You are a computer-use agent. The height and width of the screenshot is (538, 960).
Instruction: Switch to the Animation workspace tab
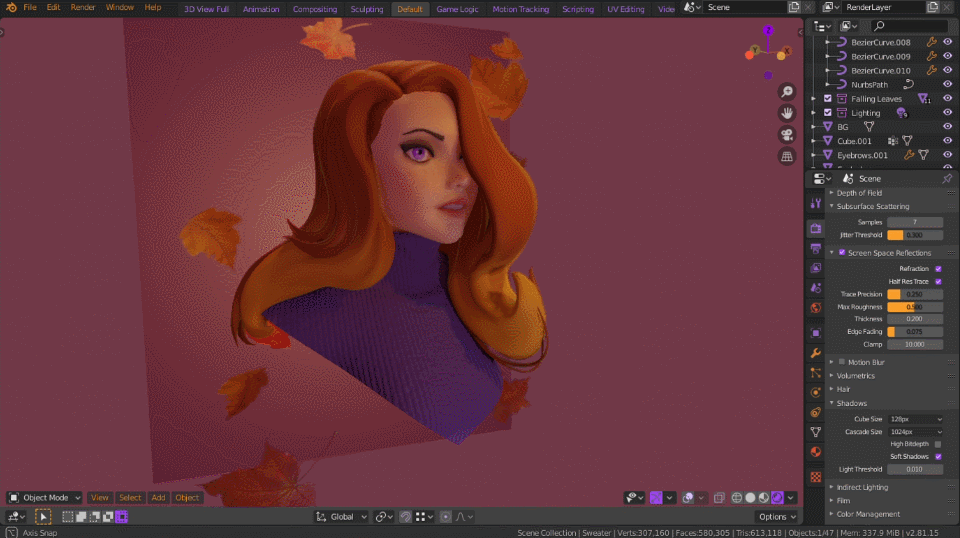[261, 9]
